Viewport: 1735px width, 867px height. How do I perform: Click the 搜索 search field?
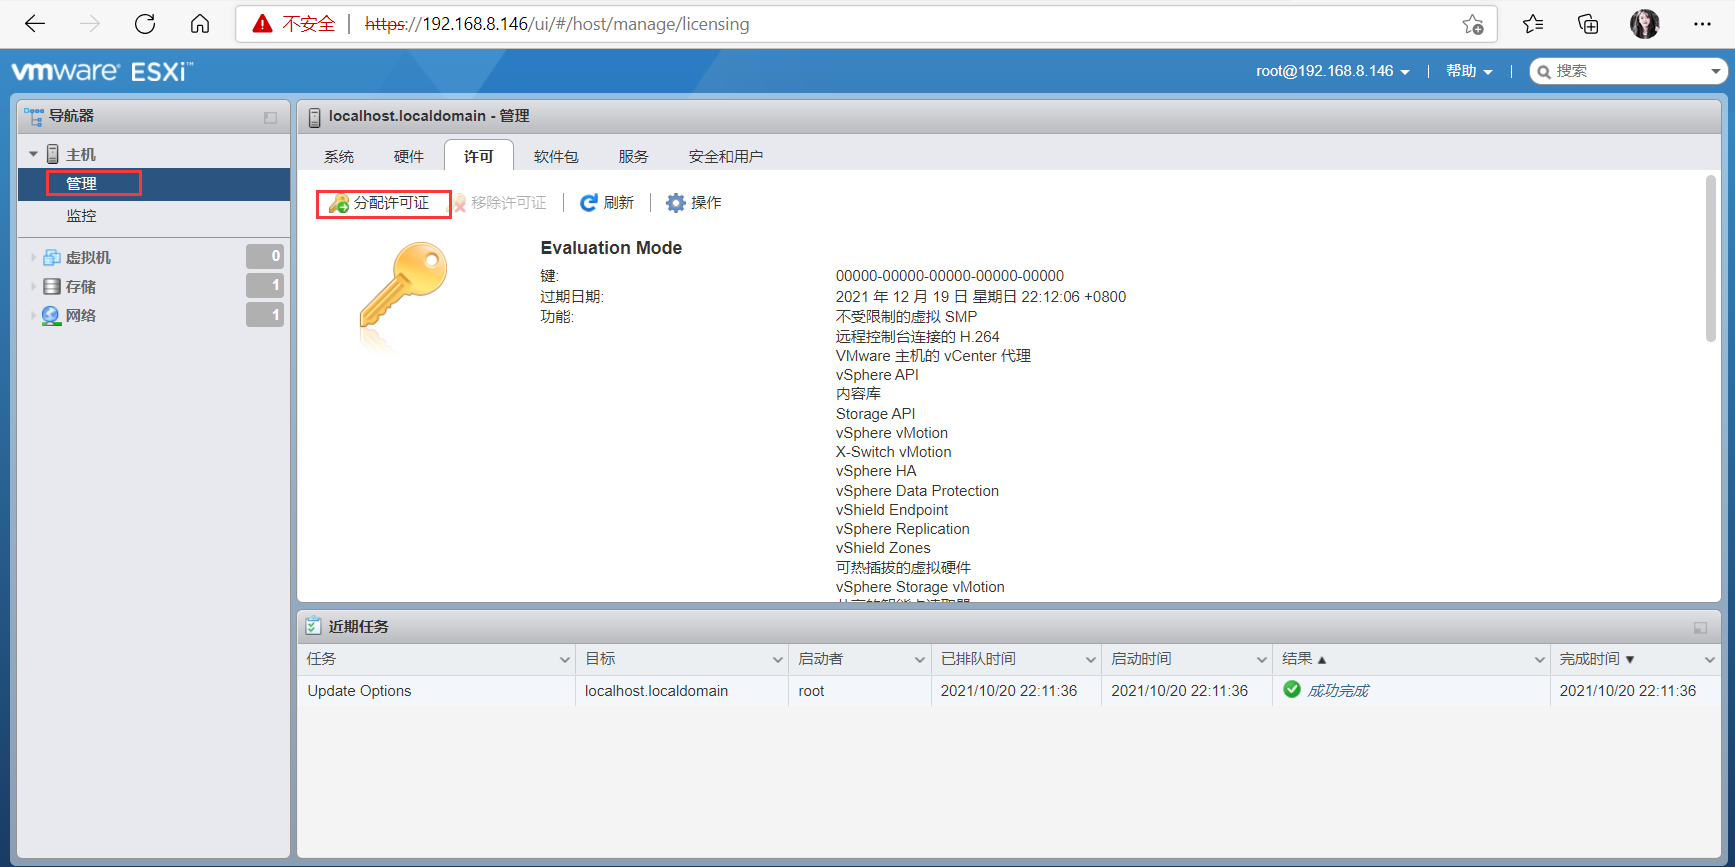click(1628, 71)
